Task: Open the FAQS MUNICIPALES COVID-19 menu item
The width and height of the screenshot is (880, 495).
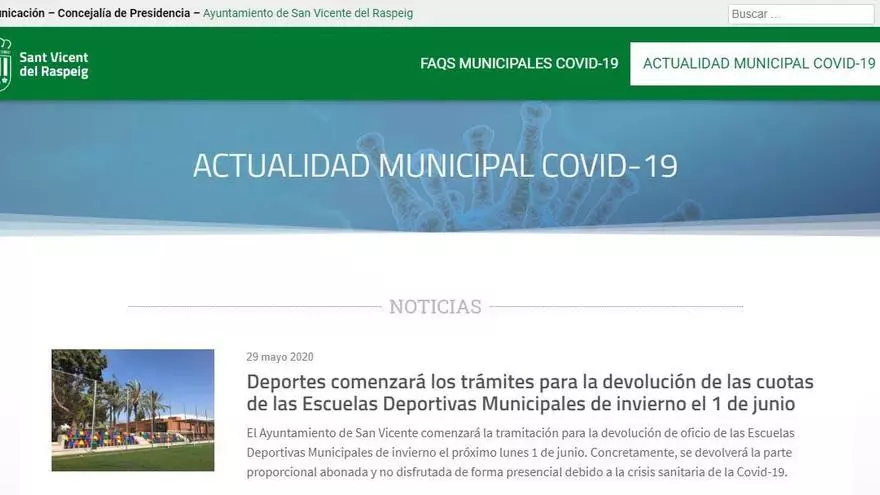Action: (x=519, y=63)
